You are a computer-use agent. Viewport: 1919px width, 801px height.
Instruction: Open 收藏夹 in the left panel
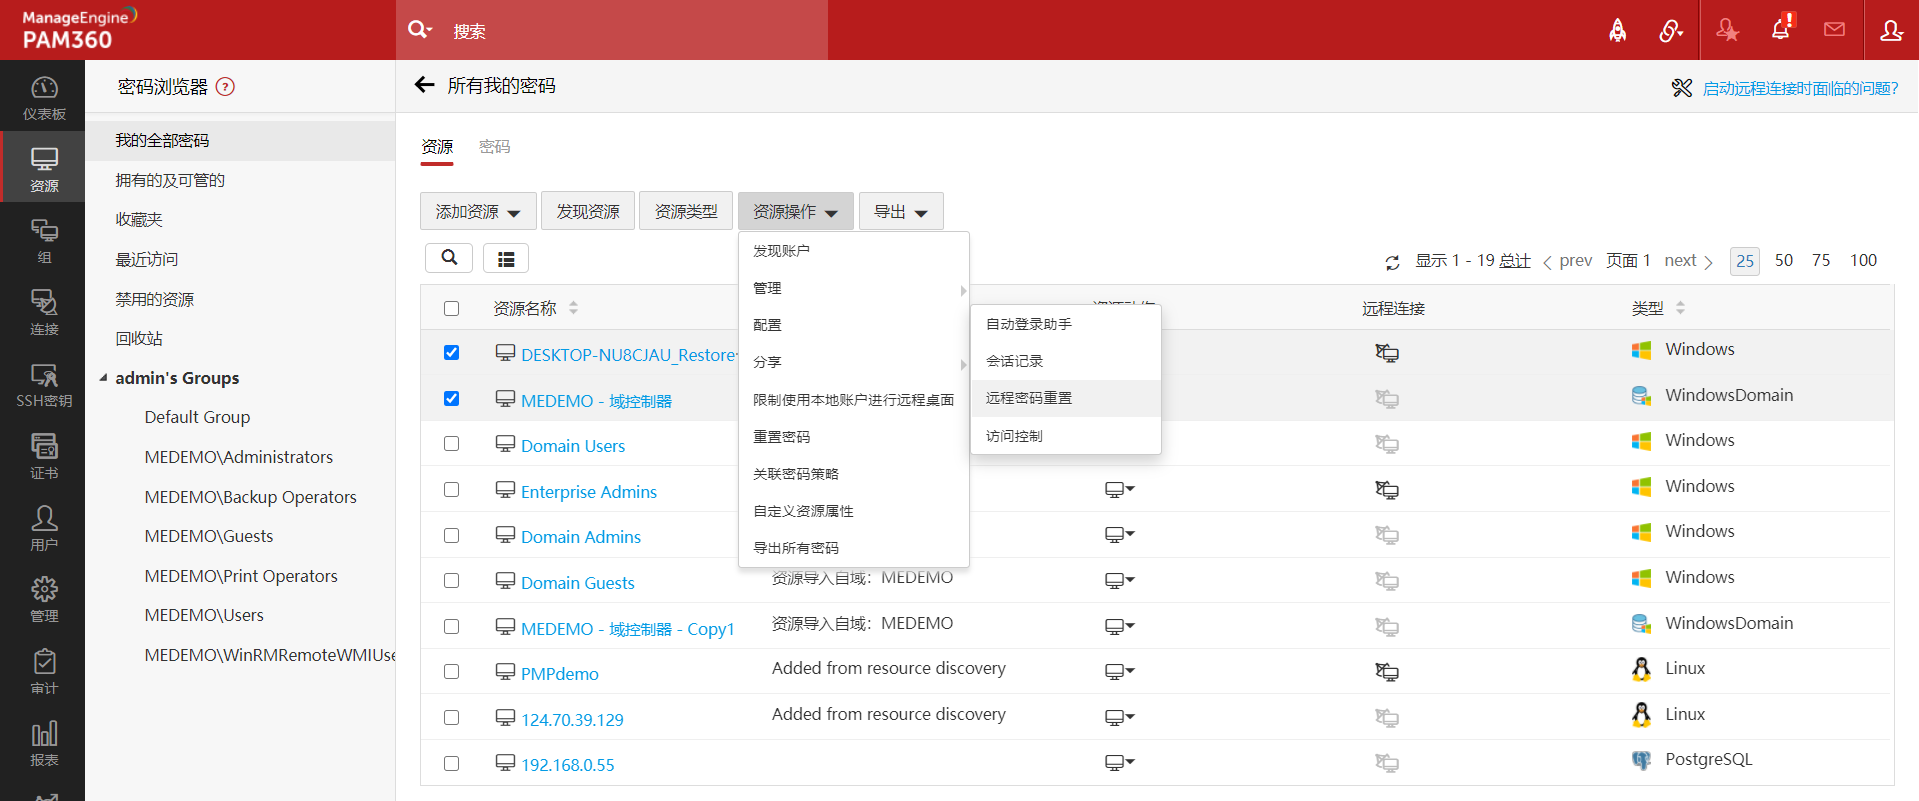click(139, 219)
